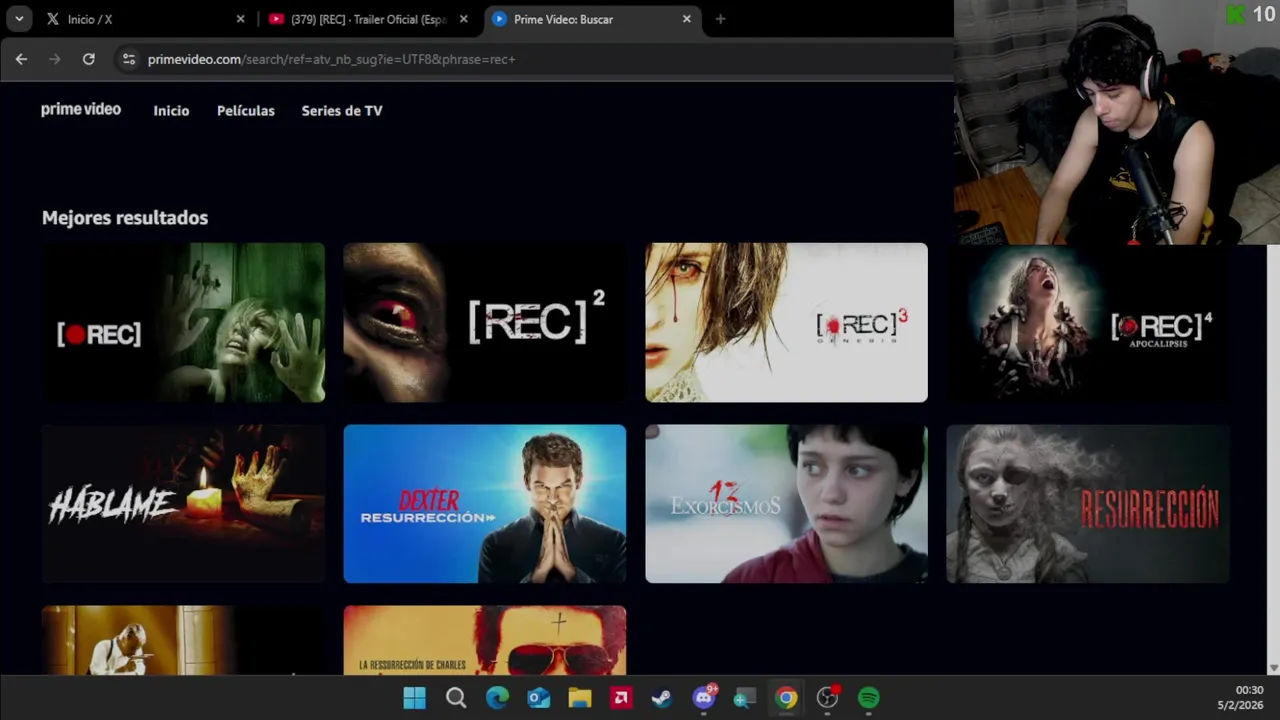Open AMD Software from taskbar
Image resolution: width=1280 pixels, height=720 pixels.
pyautogui.click(x=621, y=698)
